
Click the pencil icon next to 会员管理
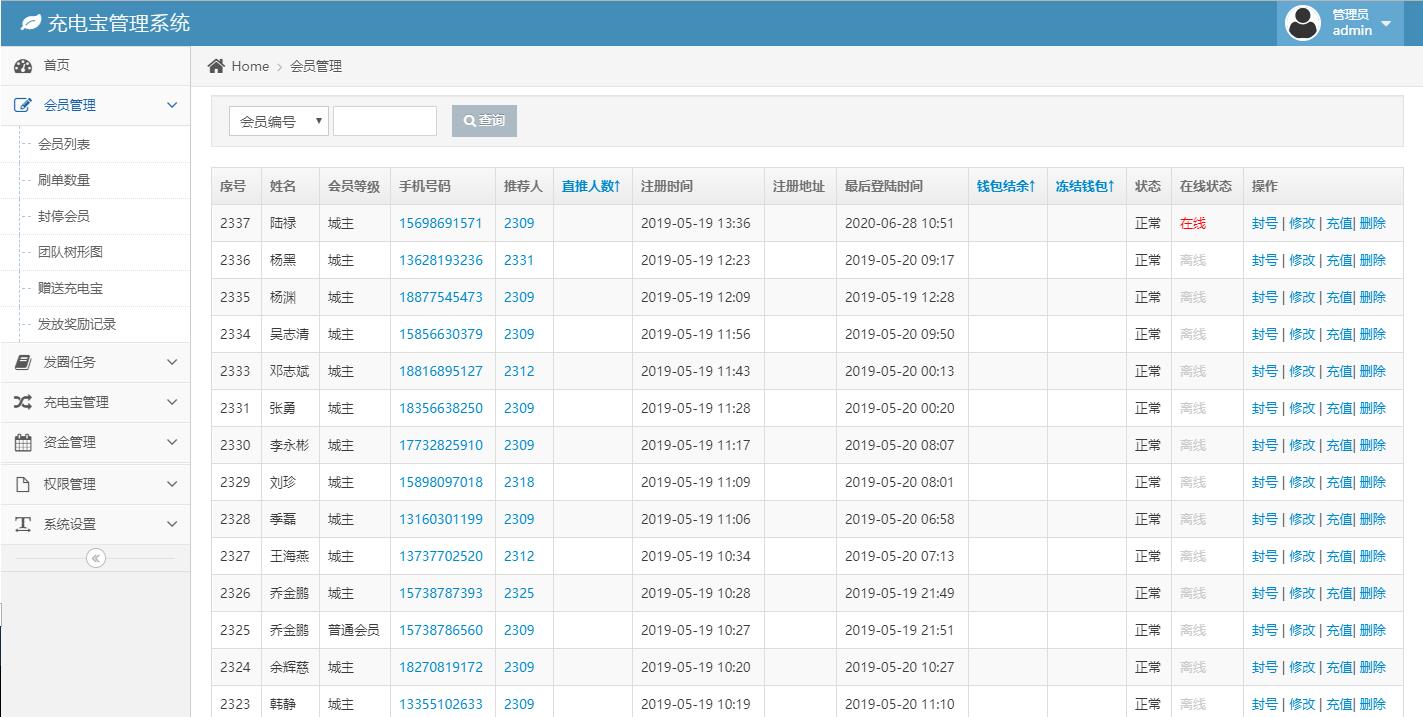(x=22, y=104)
